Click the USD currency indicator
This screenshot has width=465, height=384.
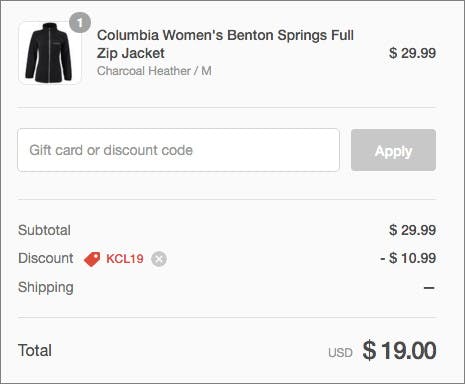(x=340, y=353)
